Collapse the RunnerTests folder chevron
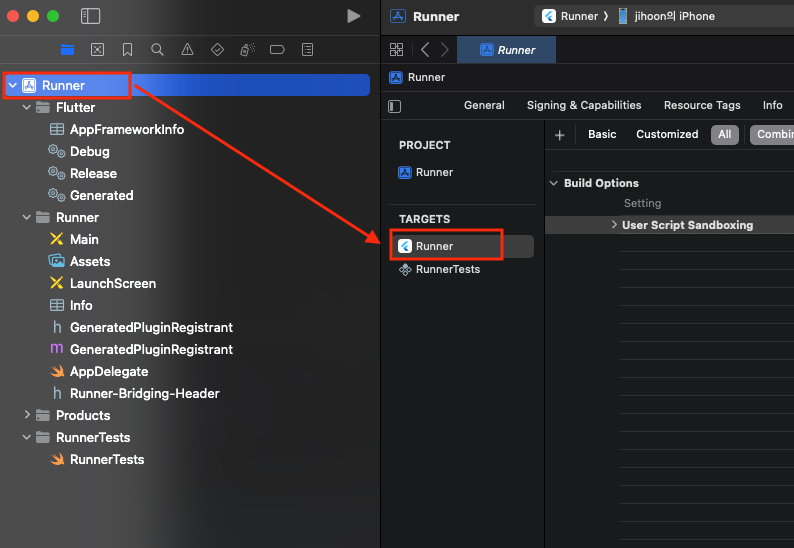The height and width of the screenshot is (548, 794). (x=27, y=437)
